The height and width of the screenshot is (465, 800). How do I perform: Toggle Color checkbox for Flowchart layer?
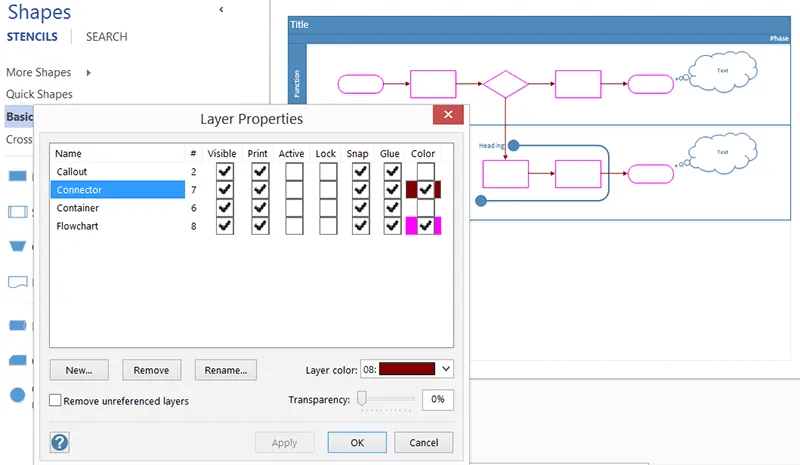tap(426, 226)
